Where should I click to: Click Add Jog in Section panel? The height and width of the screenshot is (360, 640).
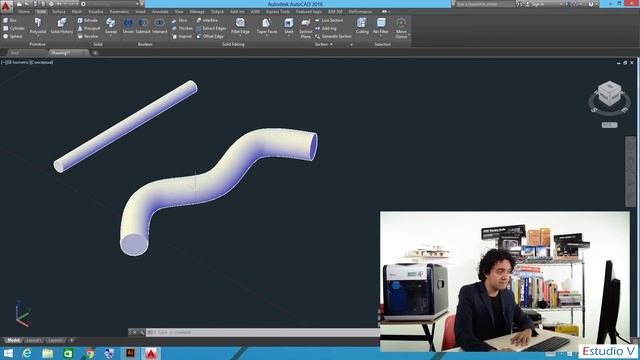point(326,28)
